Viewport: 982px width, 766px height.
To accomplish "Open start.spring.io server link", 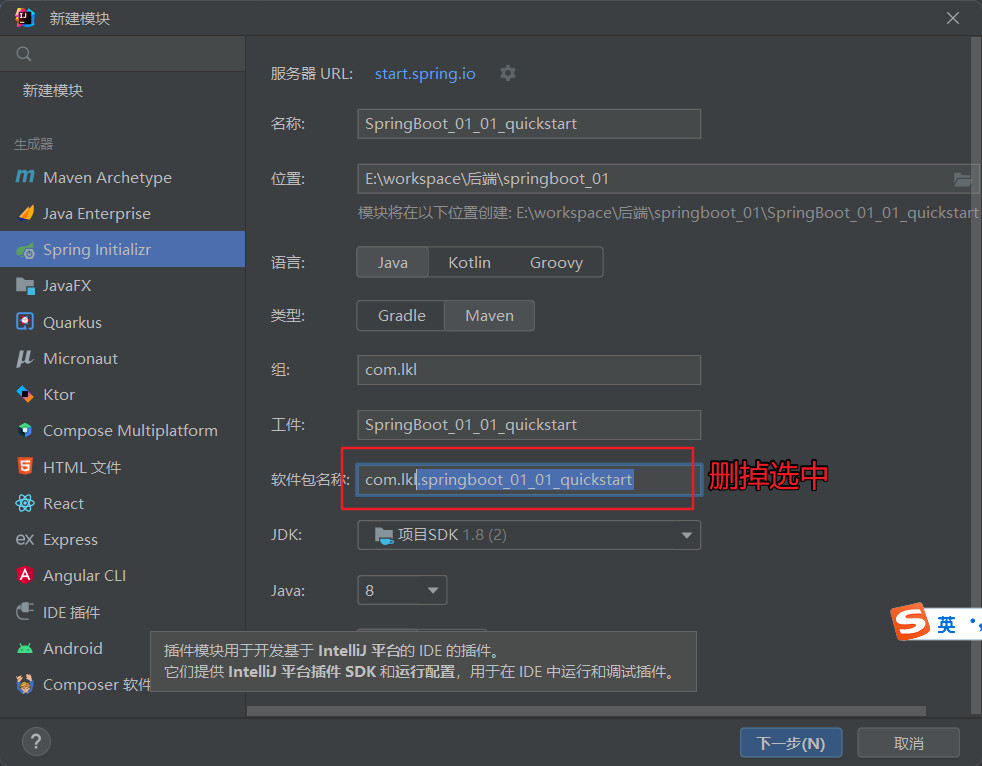I will click(x=425, y=73).
